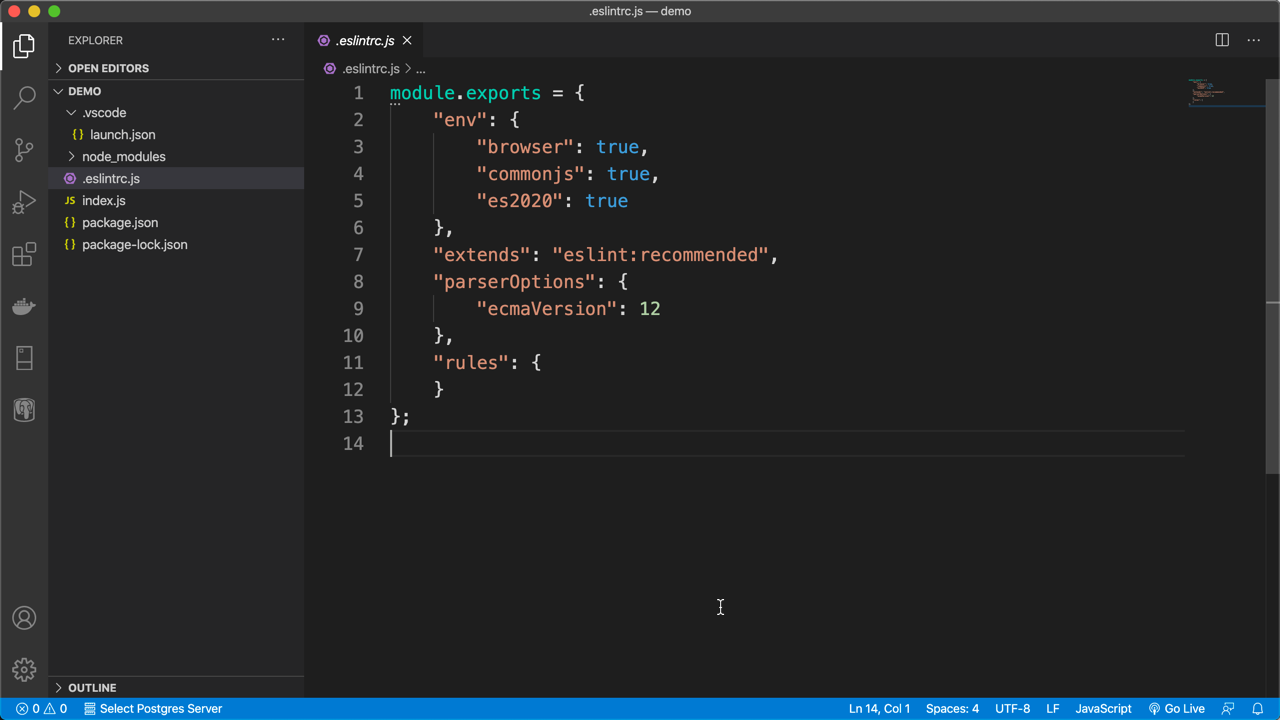1280x720 pixels.
Task: Open the database explorer icon below Docker
Action: [x=24, y=358]
